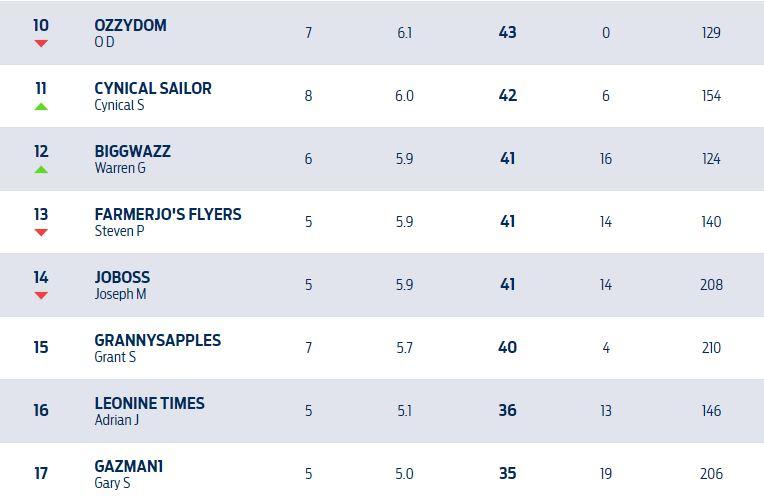The width and height of the screenshot is (764, 504).
Task: Open the OZZYDOM team entry
Action: (x=130, y=25)
